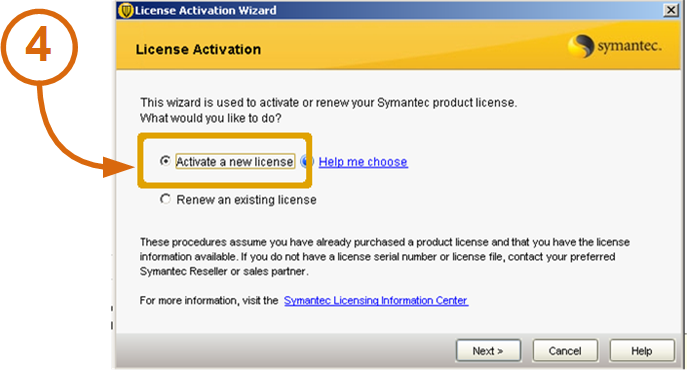Click the 'What would you like to do?' text
Viewport: 688px width, 371px height.
(211, 118)
